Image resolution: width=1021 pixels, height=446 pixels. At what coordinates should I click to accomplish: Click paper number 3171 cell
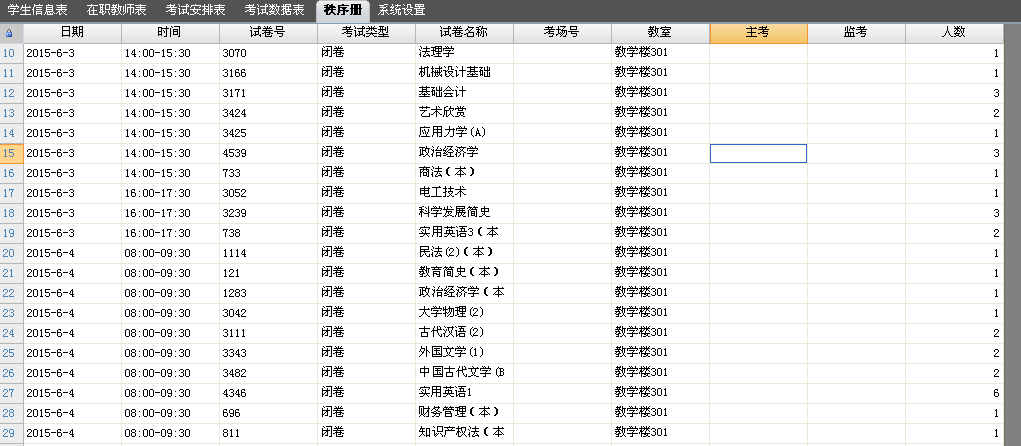[268, 94]
